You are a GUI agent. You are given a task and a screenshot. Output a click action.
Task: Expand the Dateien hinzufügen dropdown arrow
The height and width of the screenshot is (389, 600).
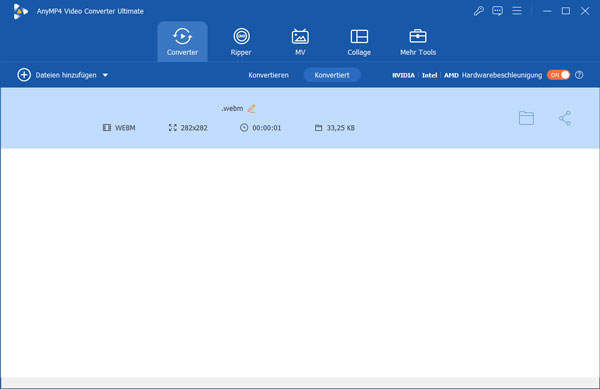tap(105, 75)
